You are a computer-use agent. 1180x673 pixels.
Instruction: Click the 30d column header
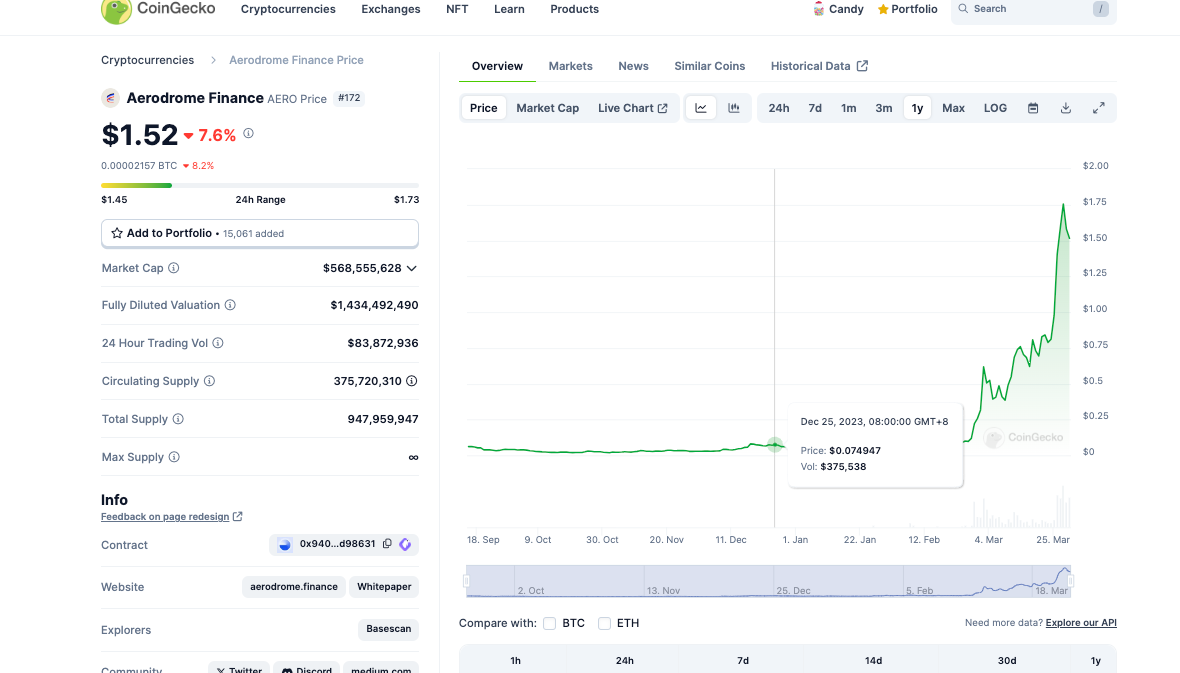pos(1007,660)
